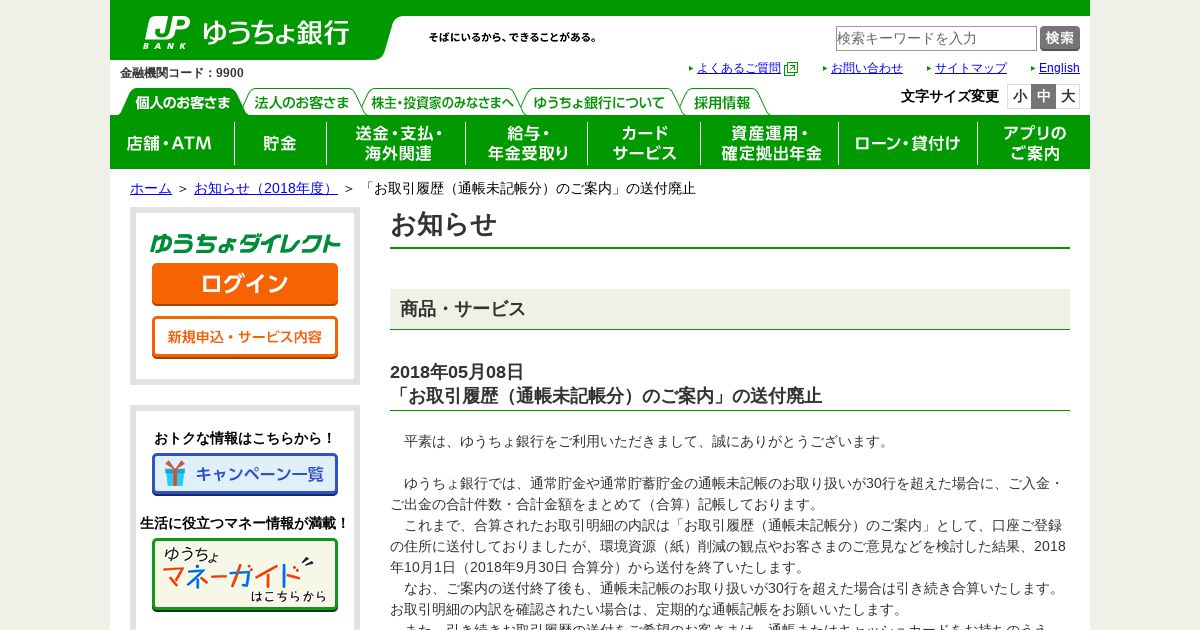Select the 法人のお客さま tab
1200x630 pixels.
pos(302,102)
